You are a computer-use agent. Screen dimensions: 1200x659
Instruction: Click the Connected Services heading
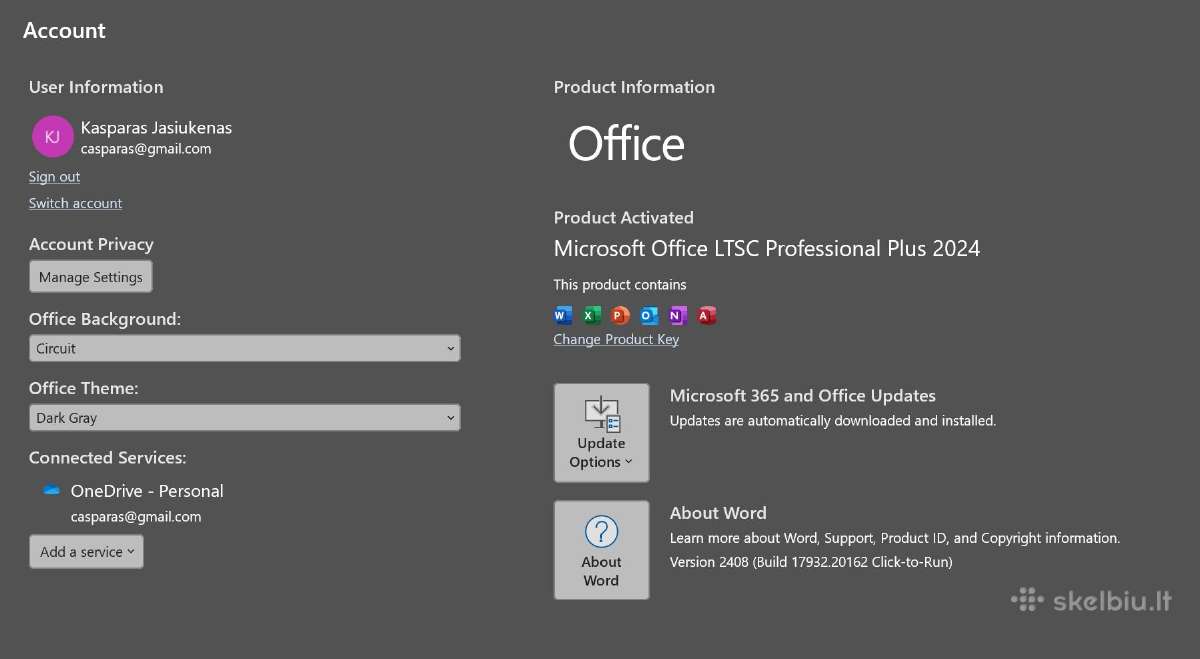pyautogui.click(x=108, y=458)
